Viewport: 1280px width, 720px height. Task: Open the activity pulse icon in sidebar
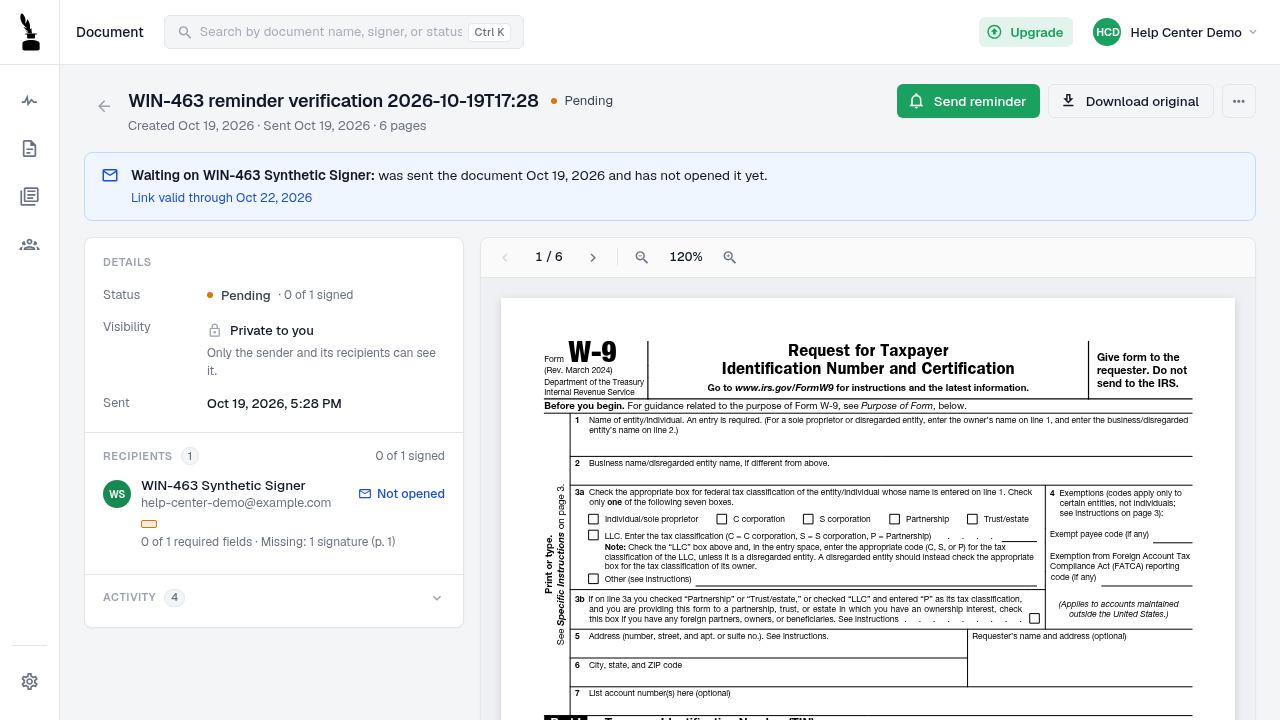(x=30, y=101)
